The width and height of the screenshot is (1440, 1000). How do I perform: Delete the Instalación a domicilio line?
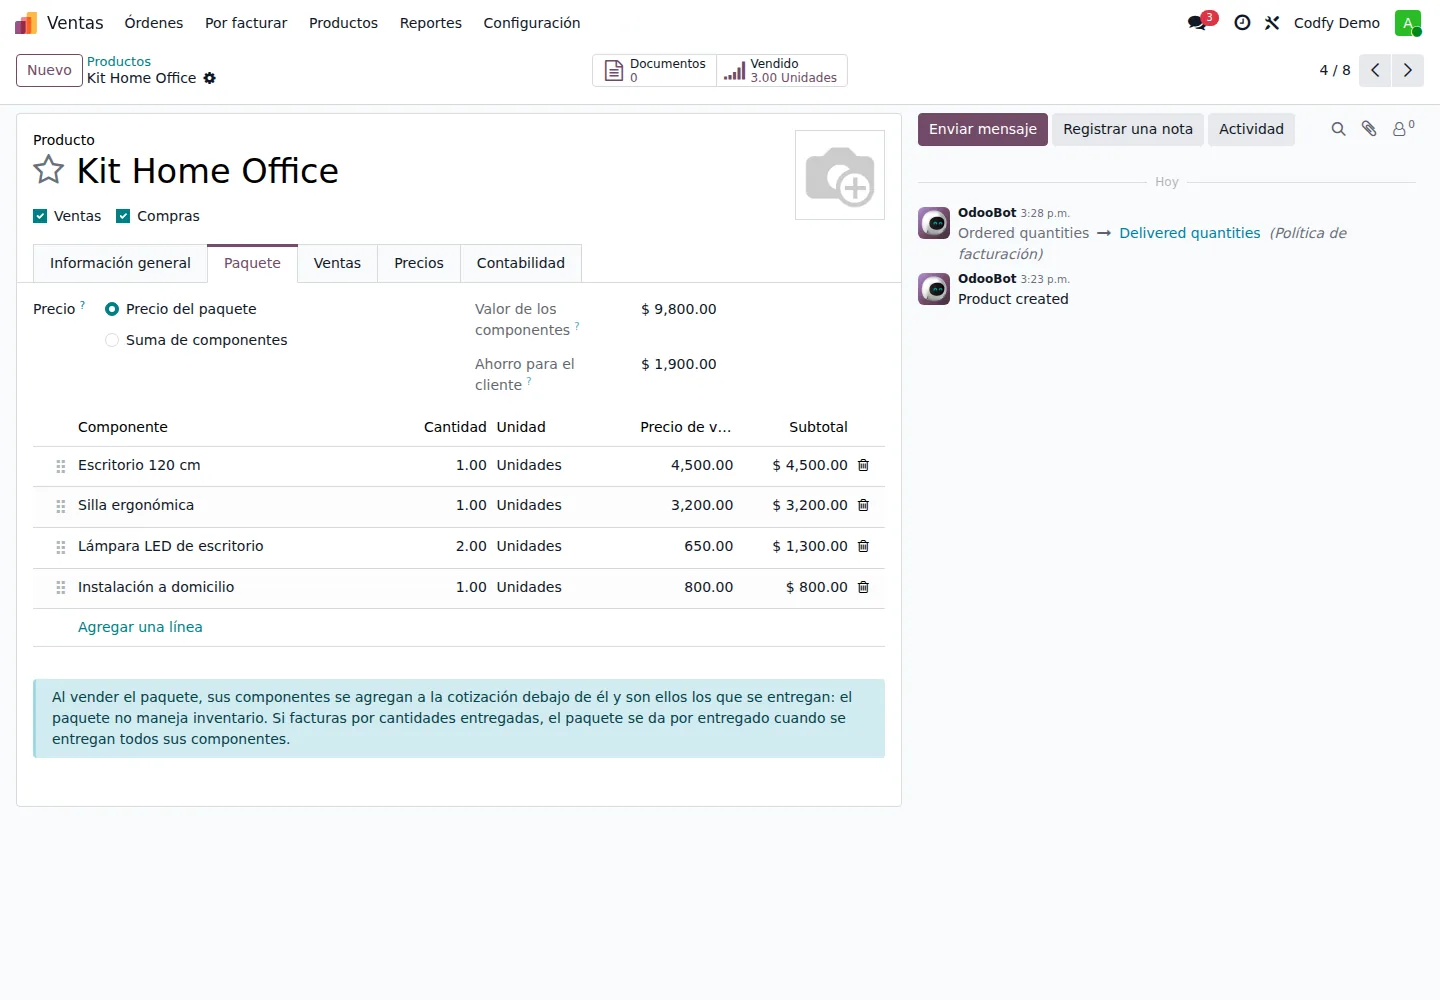pyautogui.click(x=863, y=587)
